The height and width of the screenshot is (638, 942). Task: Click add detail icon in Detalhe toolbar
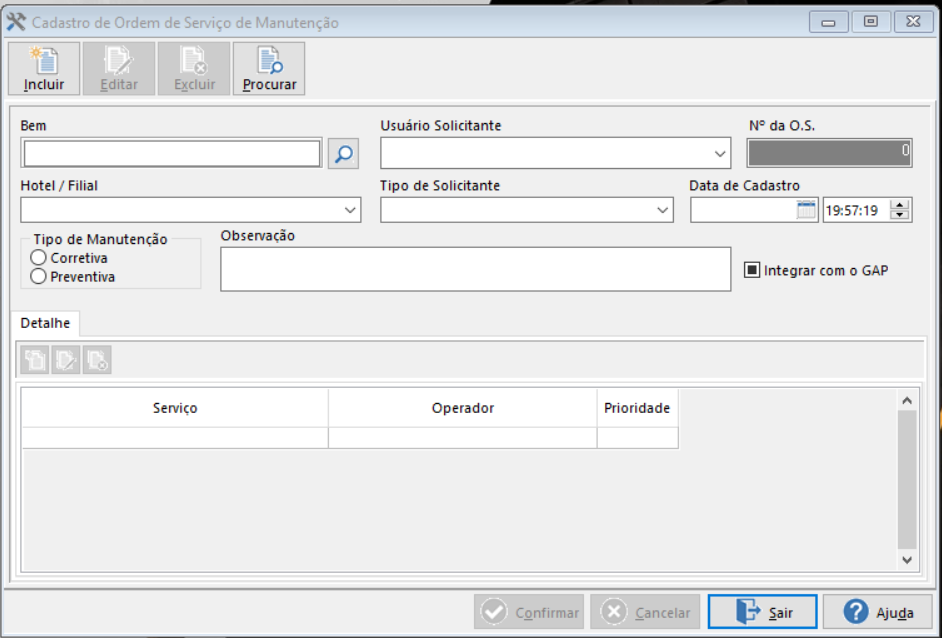(34, 360)
